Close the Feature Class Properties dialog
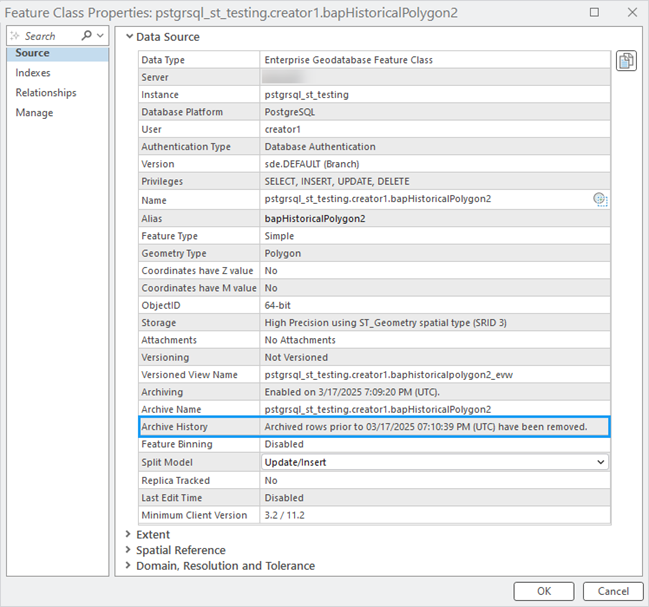Viewport: 649px width, 607px height. (632, 12)
